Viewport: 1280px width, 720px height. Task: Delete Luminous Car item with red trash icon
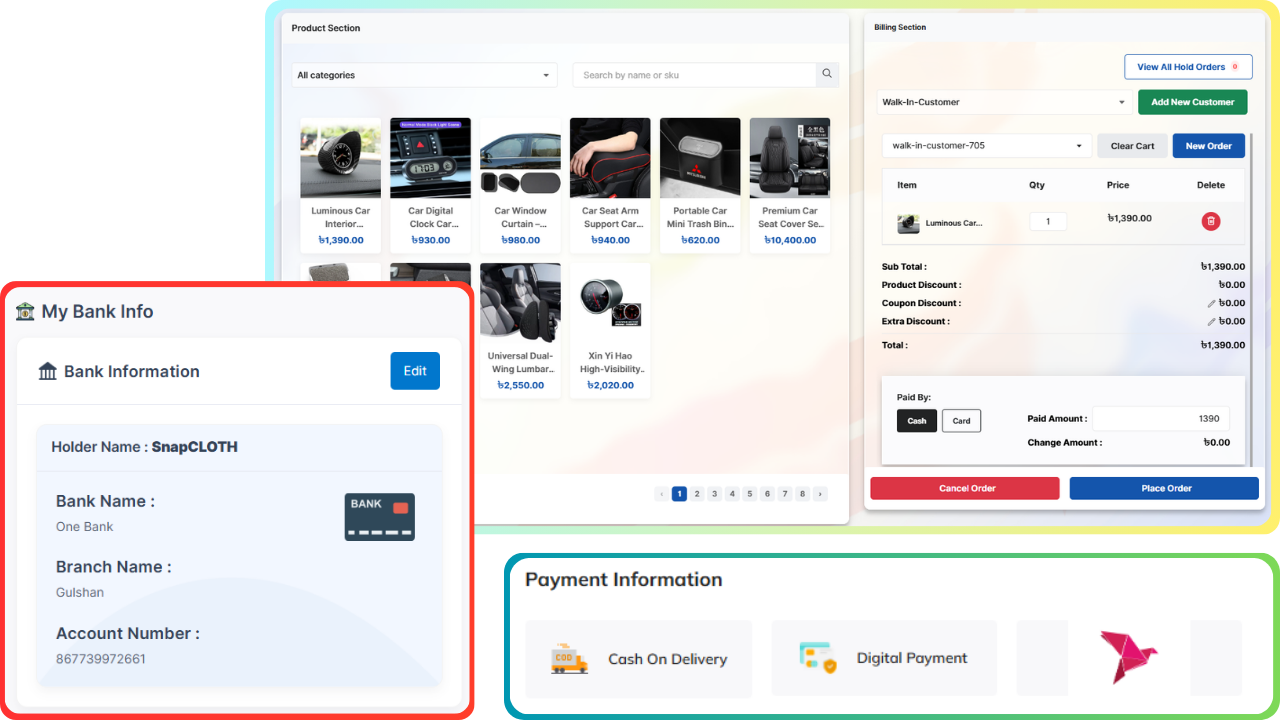coord(1210,221)
